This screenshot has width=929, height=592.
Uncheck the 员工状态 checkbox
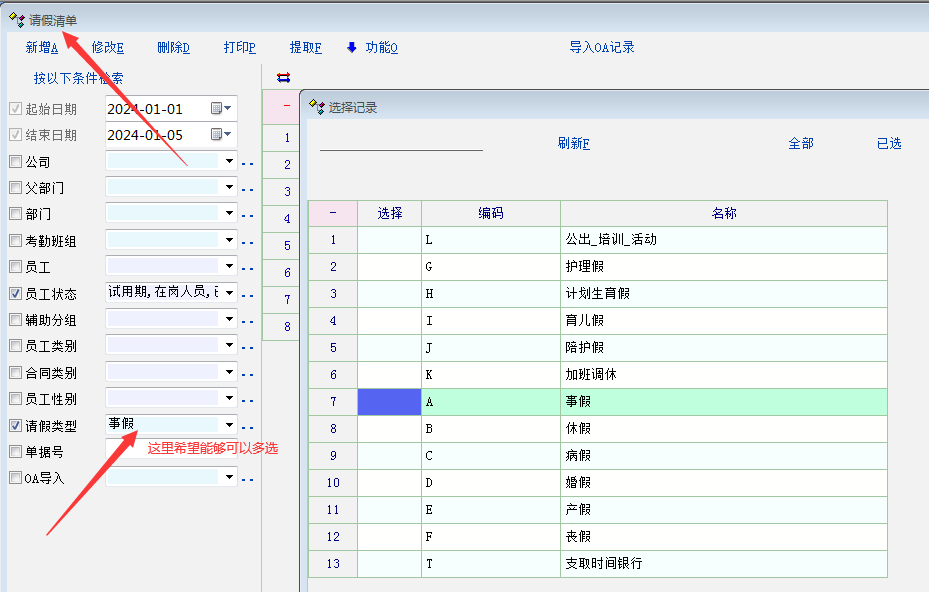tap(15, 294)
